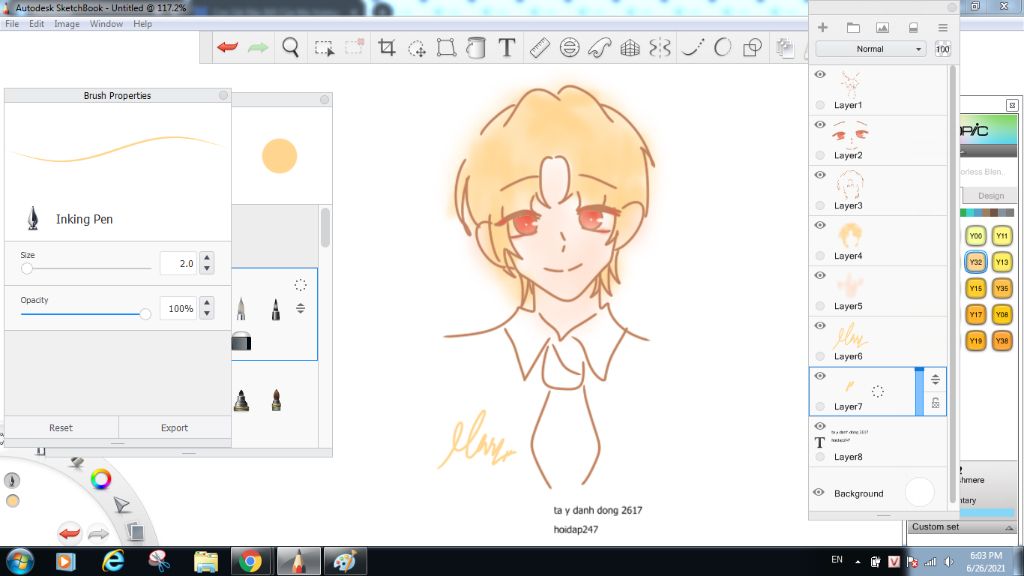Open the File menu

[12, 24]
